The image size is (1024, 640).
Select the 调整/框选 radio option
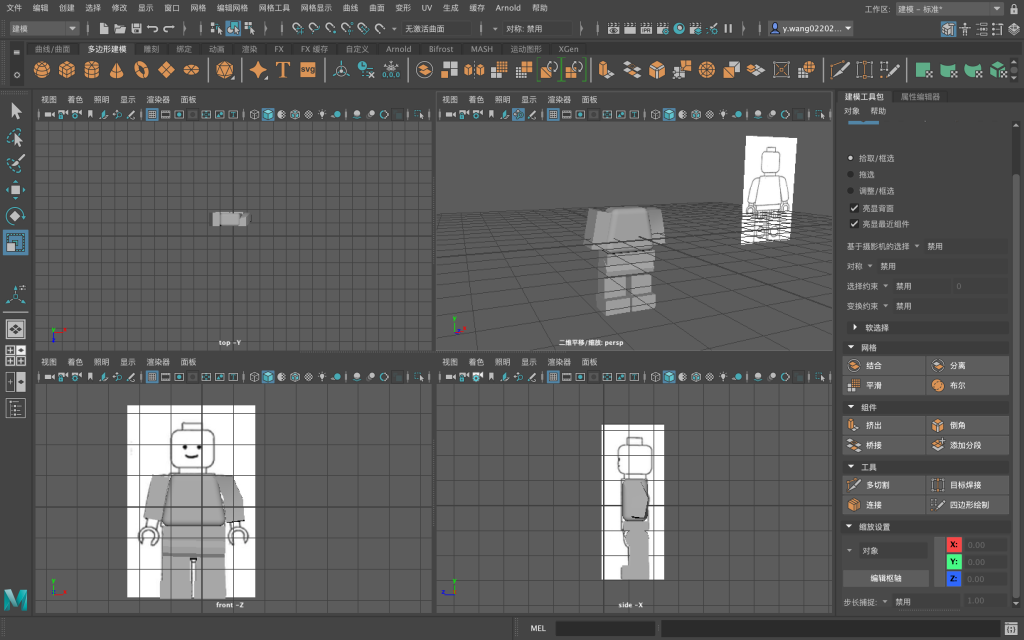click(850, 191)
